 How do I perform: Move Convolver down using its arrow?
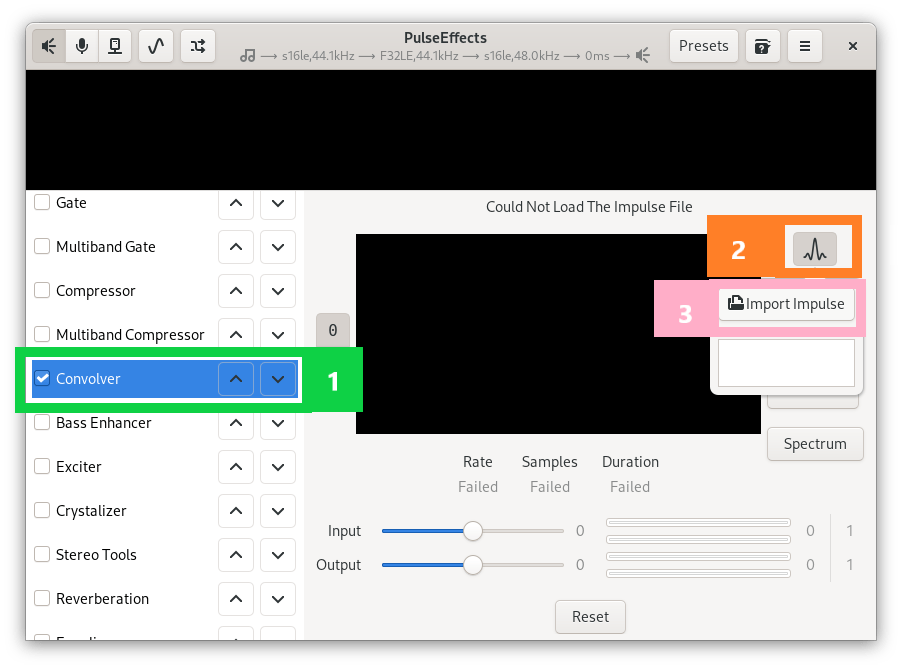278,379
